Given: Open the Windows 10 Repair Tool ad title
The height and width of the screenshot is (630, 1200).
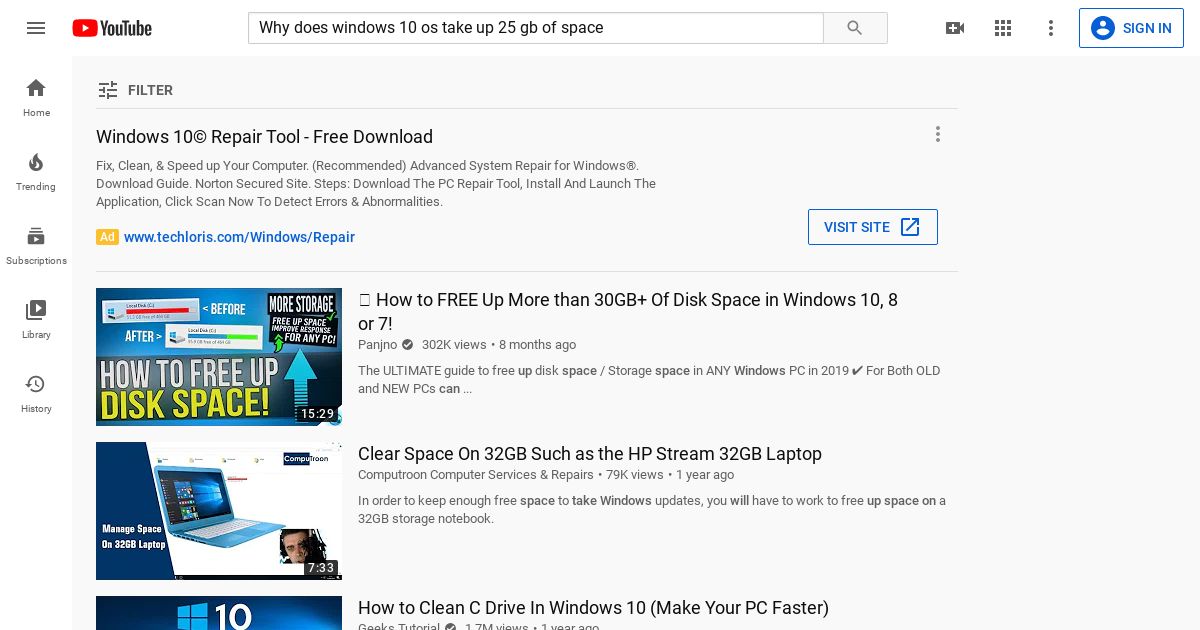Looking at the screenshot, I should coord(264,137).
